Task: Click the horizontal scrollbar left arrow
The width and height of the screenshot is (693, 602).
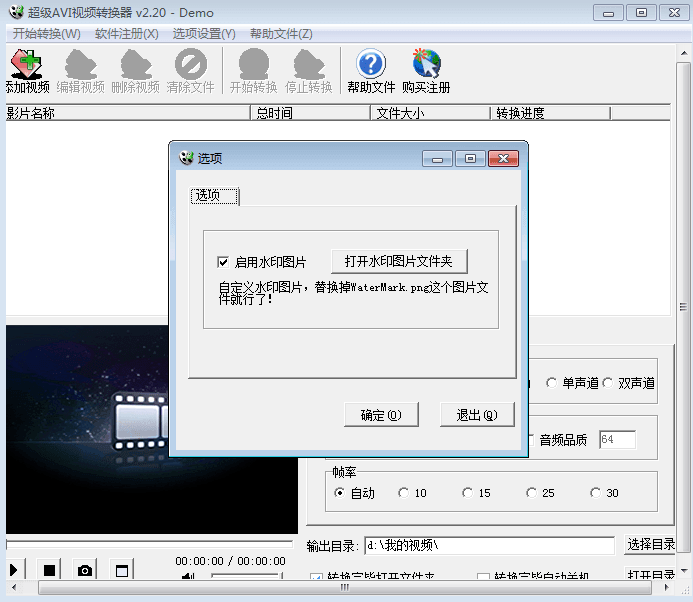Action: tap(14, 588)
